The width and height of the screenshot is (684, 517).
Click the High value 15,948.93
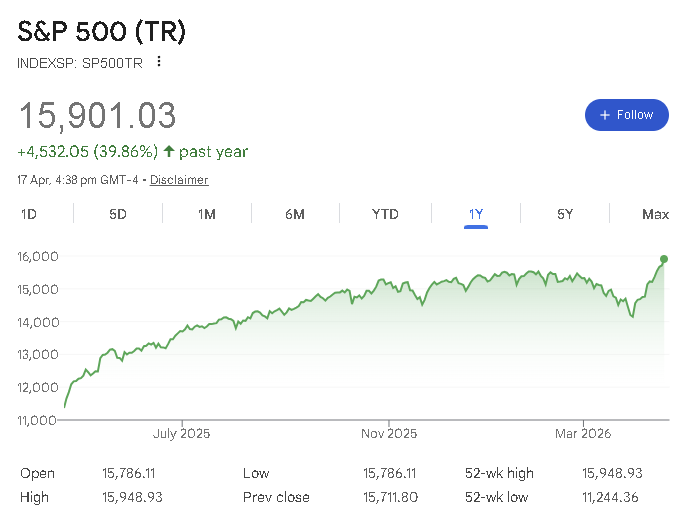pos(132,497)
